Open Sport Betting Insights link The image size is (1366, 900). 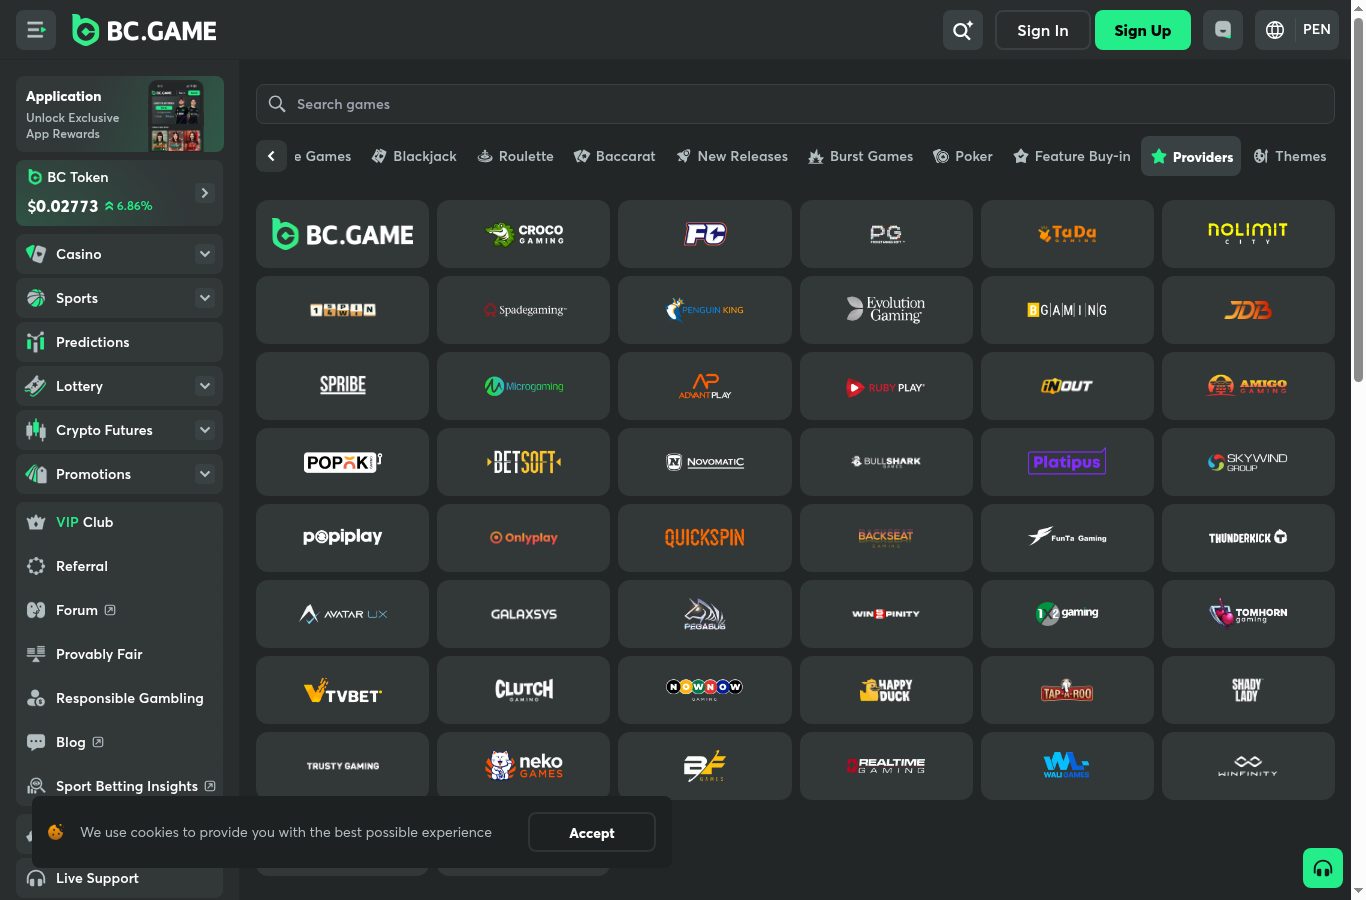(119, 786)
